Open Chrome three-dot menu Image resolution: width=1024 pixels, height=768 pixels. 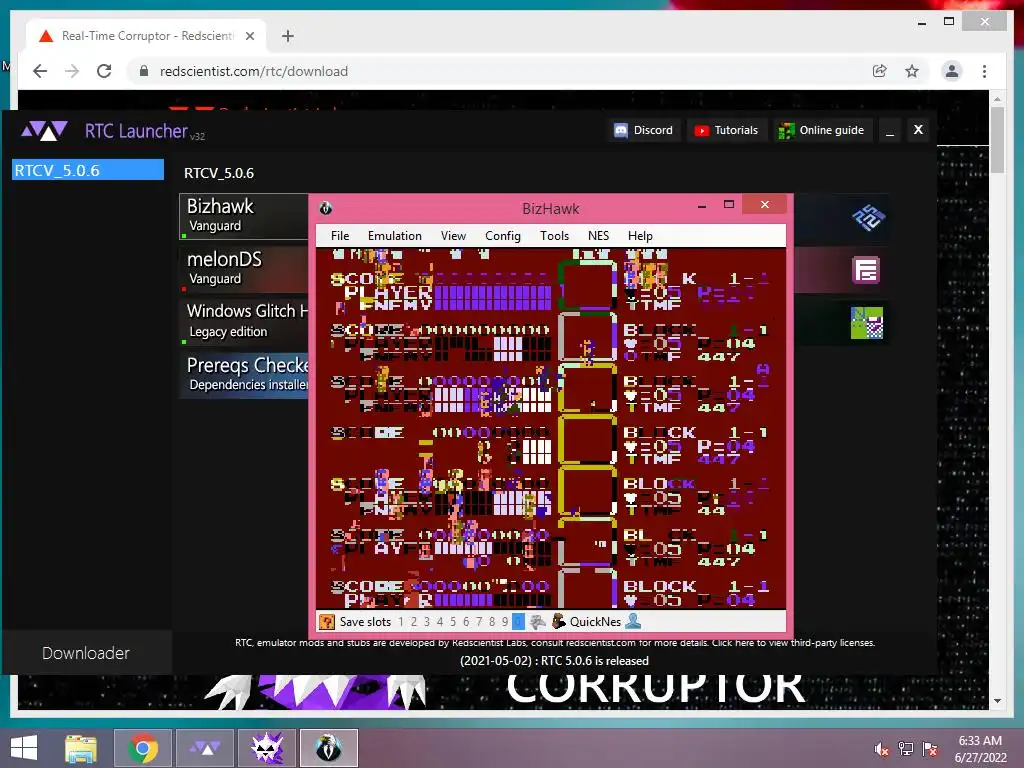(x=984, y=71)
